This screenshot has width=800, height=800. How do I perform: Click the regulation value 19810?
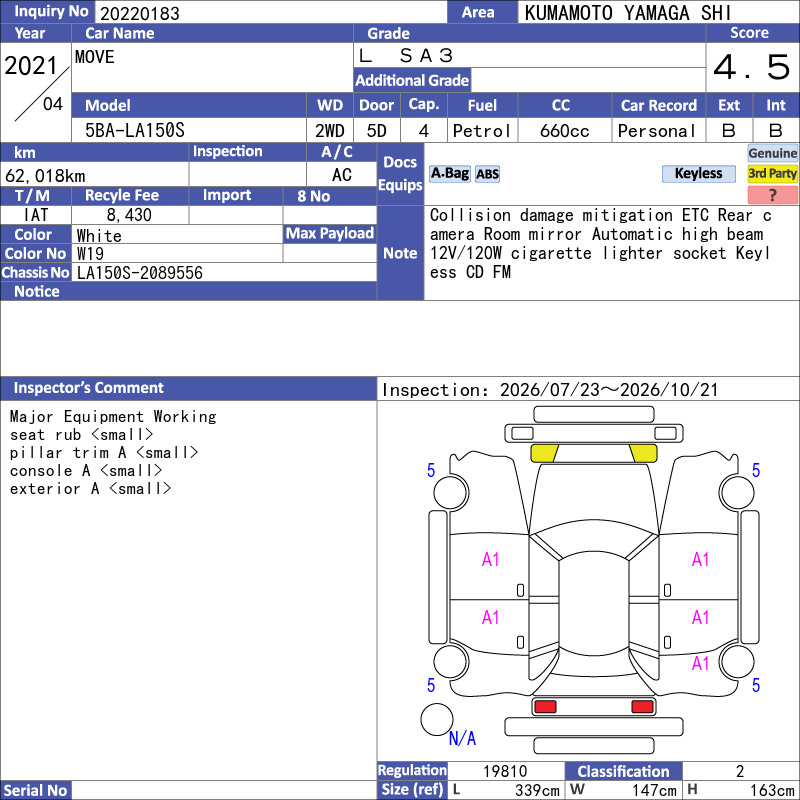(x=505, y=771)
